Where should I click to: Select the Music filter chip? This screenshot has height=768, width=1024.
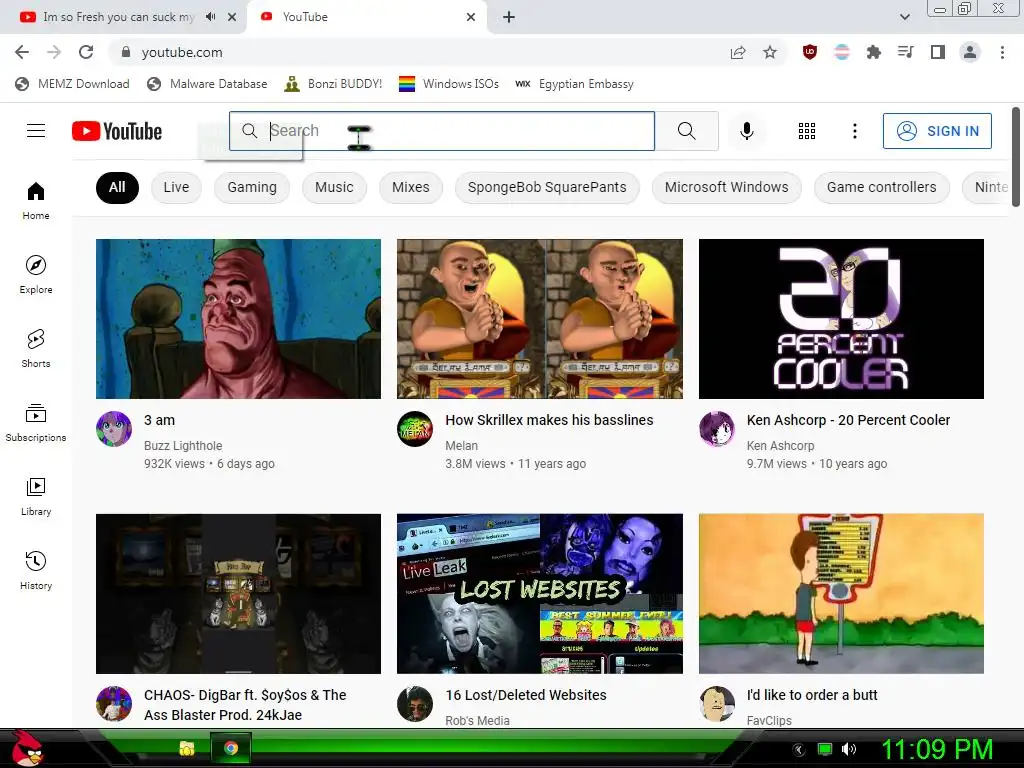point(334,187)
